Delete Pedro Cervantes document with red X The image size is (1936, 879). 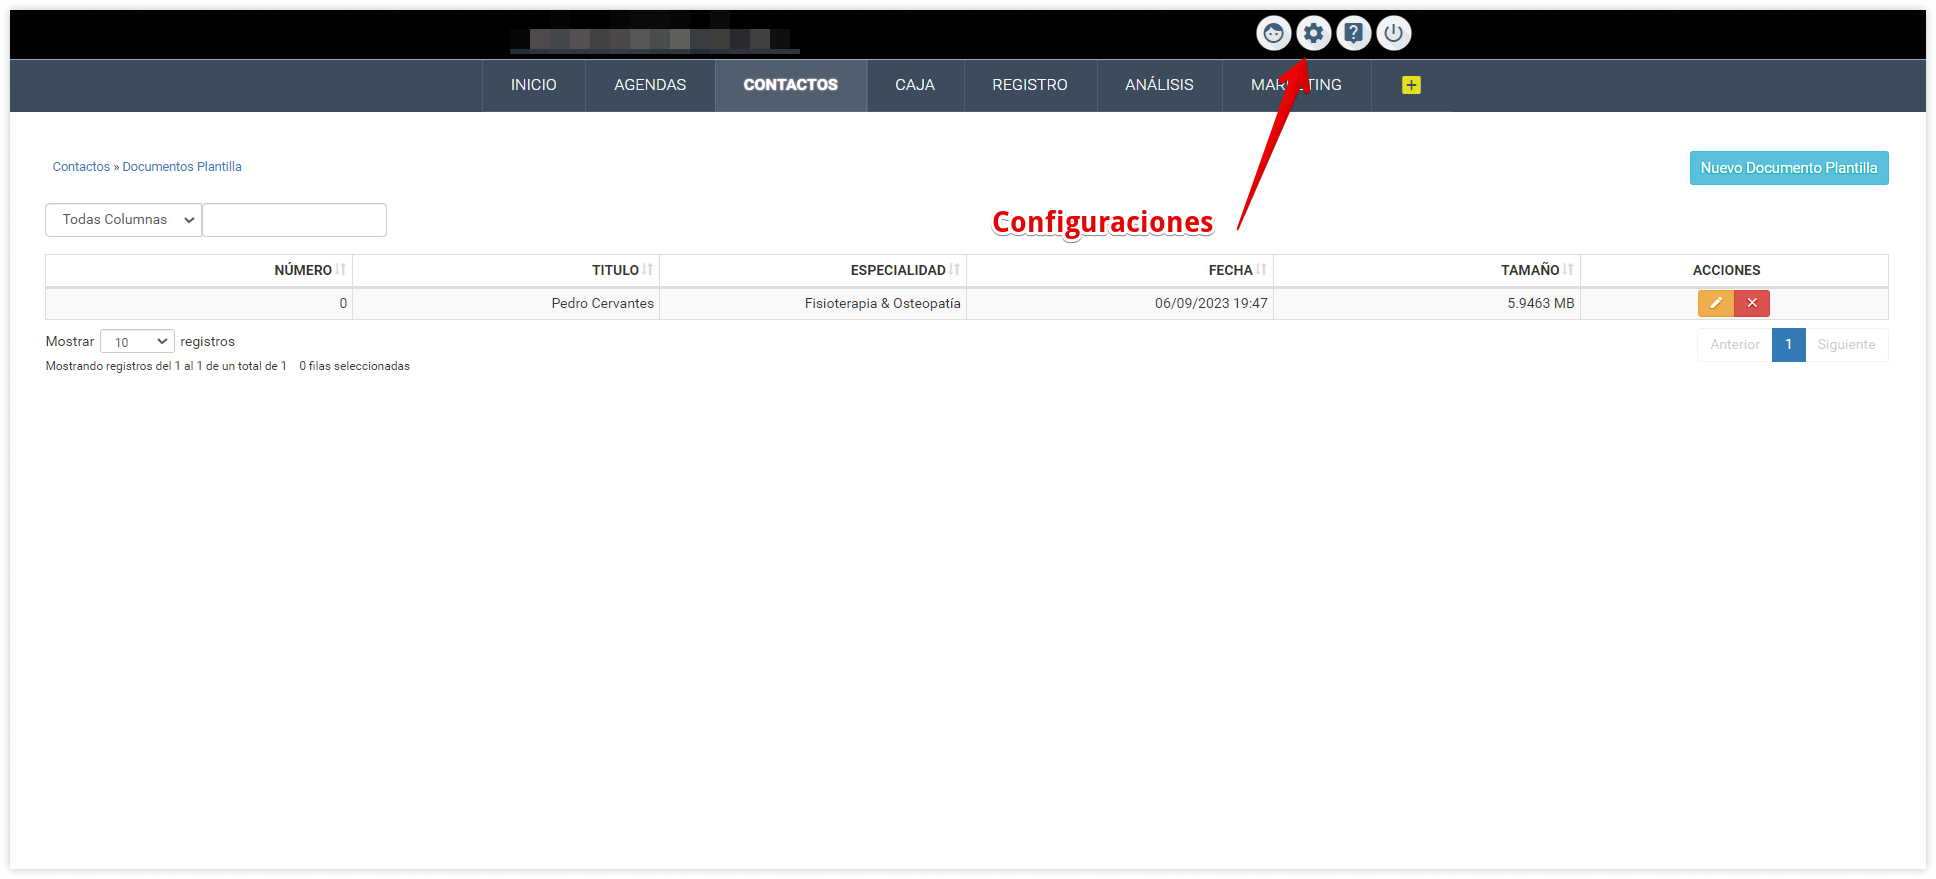coord(1752,303)
